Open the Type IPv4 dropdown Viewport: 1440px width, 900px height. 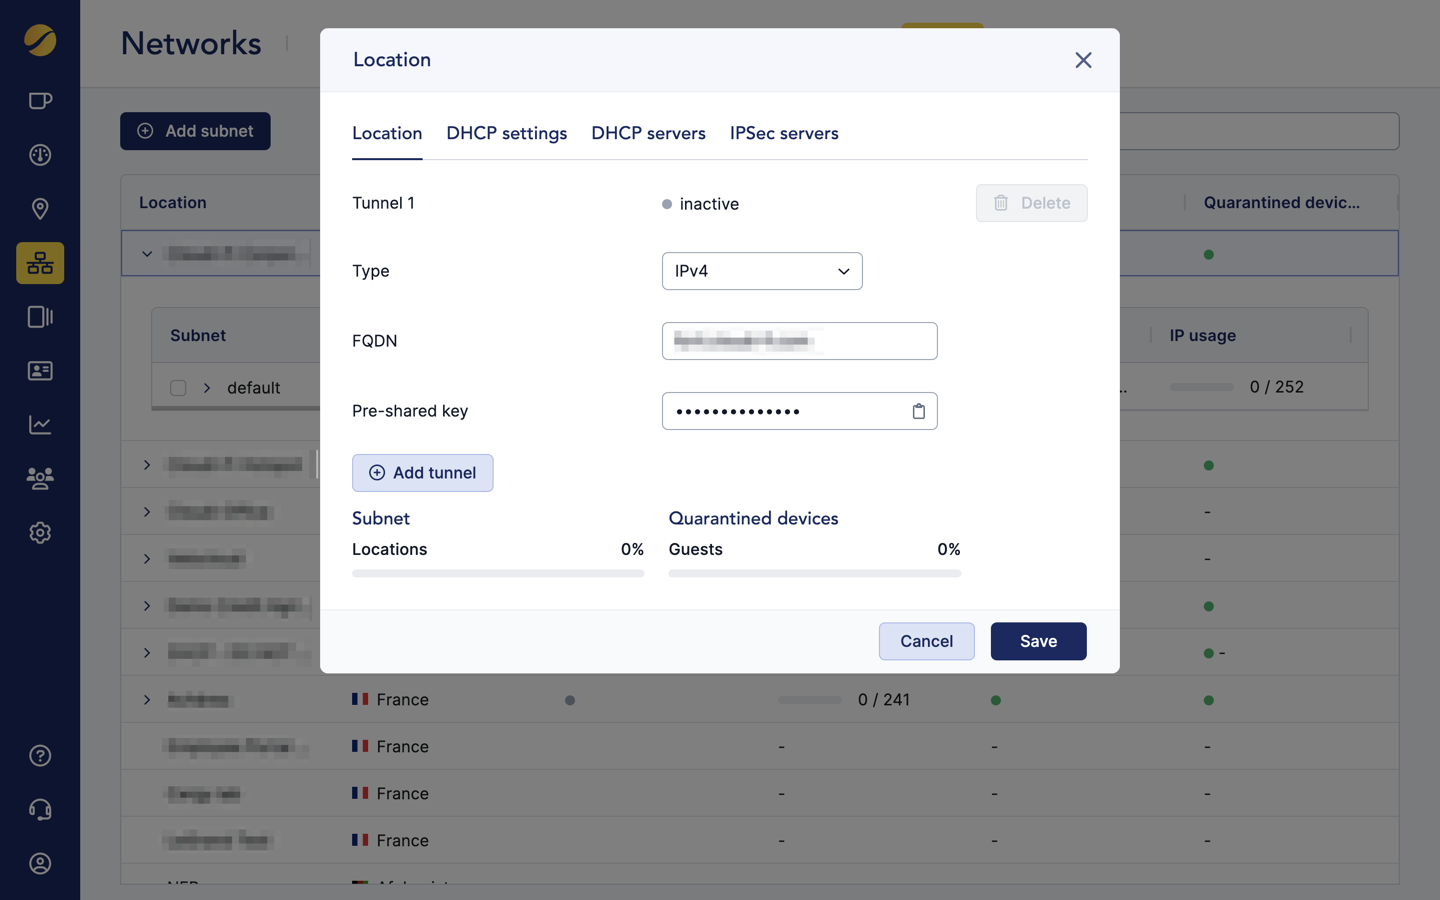(x=762, y=271)
